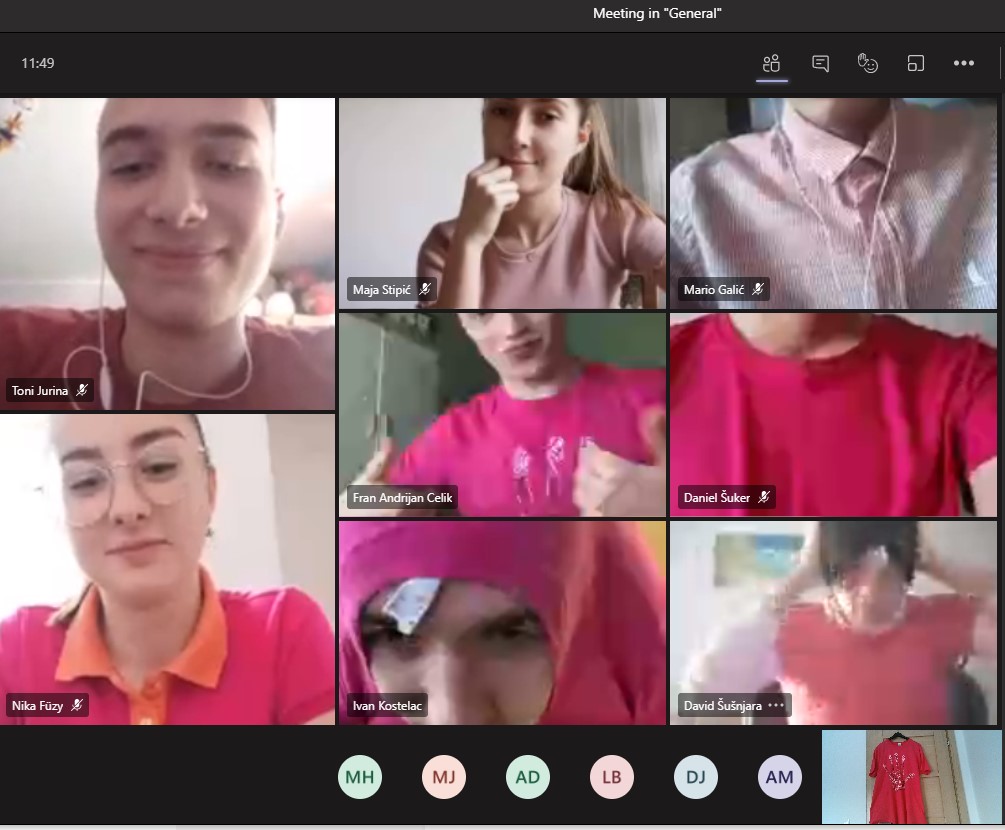Click muted mic icon beside Maja Stipić
Viewport: 1005px width, 830px height.
pyautogui.click(x=425, y=290)
